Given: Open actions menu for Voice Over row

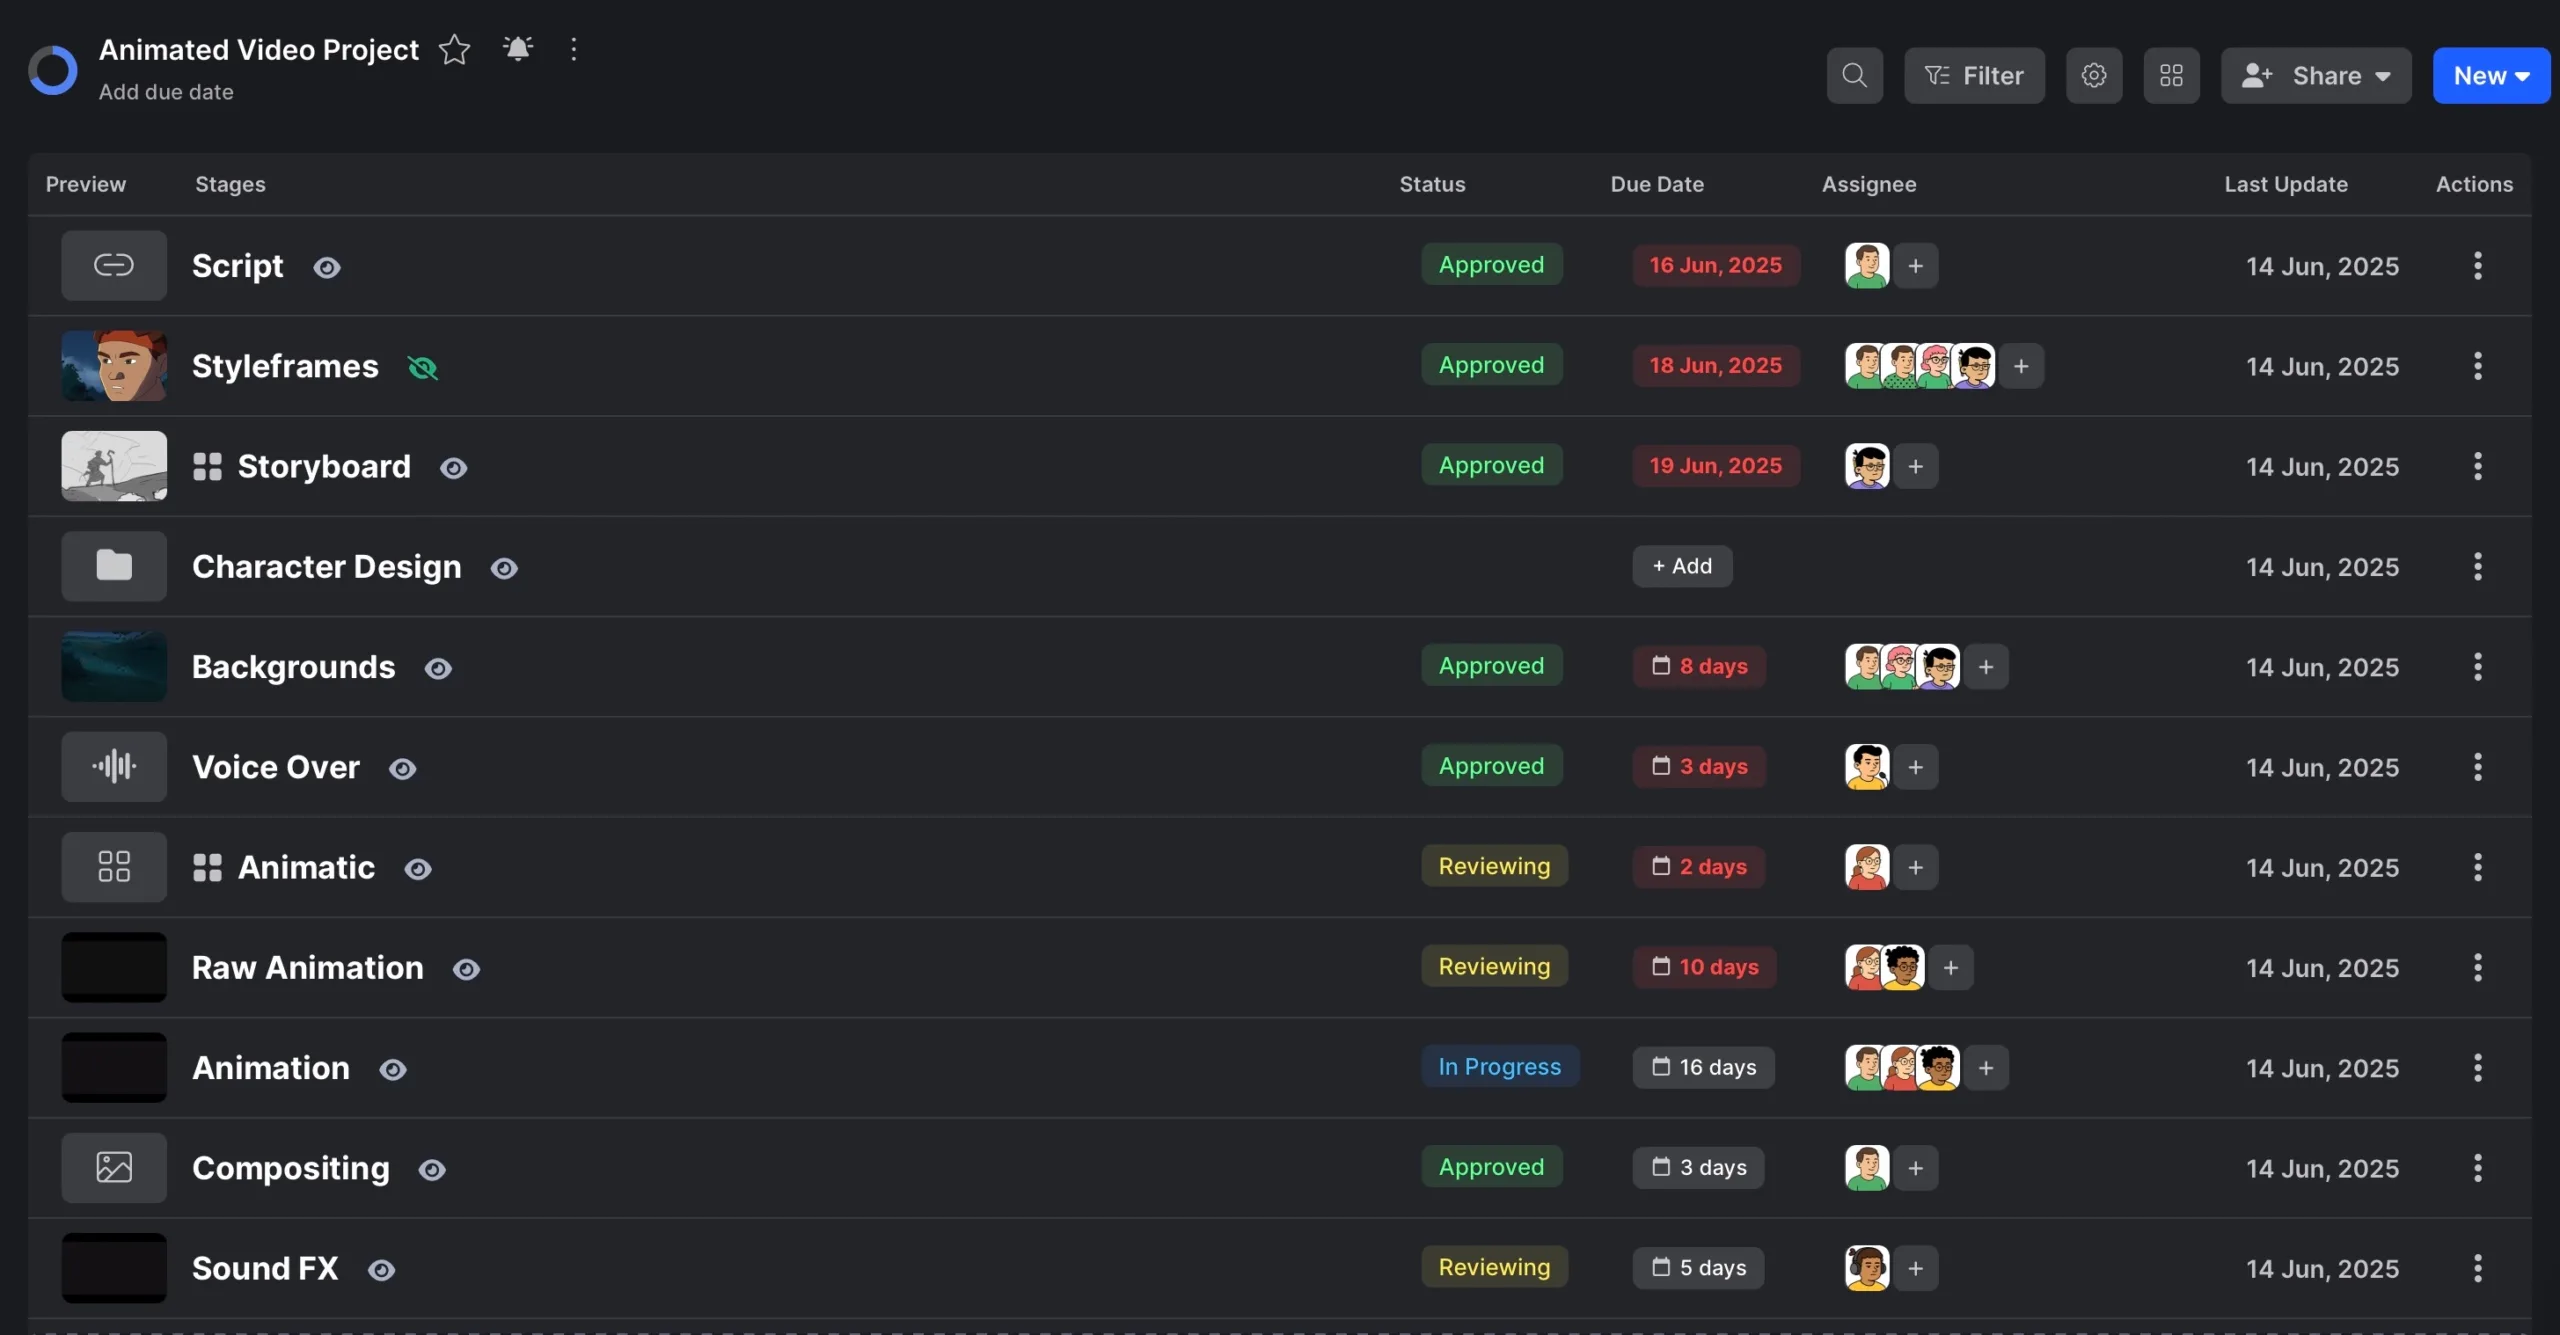Looking at the screenshot, I should [x=2477, y=767].
